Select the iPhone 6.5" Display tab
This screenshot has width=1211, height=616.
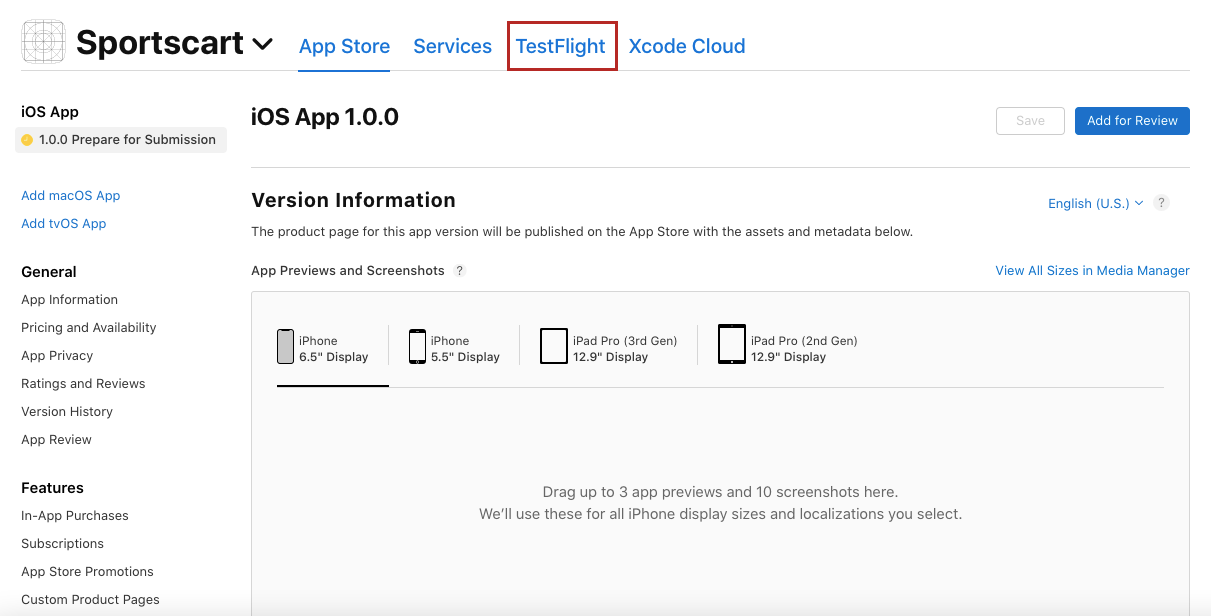pyautogui.click(x=323, y=348)
